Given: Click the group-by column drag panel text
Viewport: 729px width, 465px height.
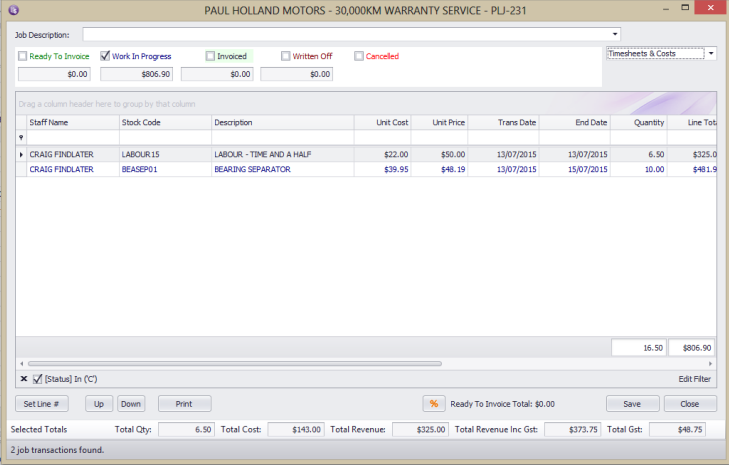Looking at the screenshot, I should tap(107, 104).
